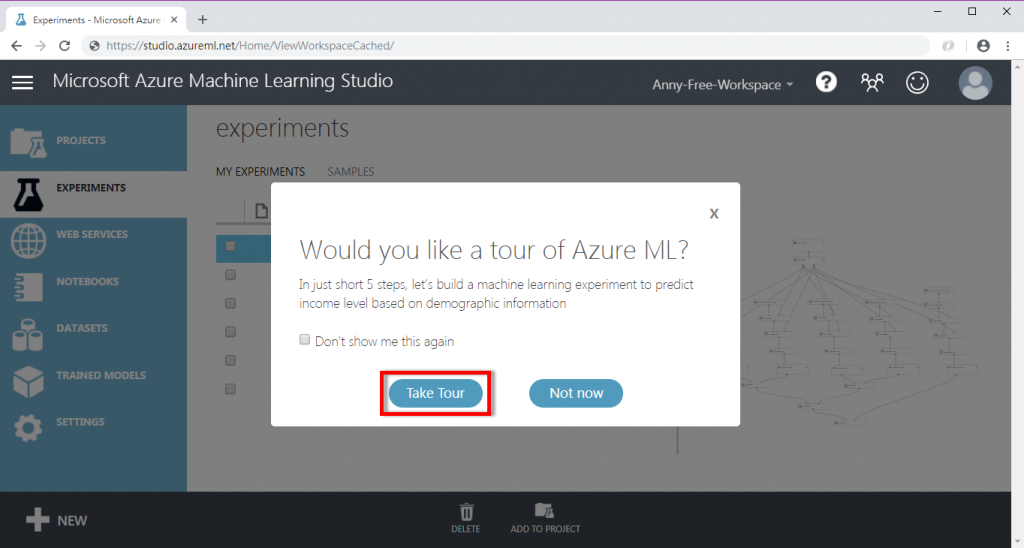Open the browser profile icon
Image resolution: width=1024 pixels, height=548 pixels.
(x=984, y=46)
